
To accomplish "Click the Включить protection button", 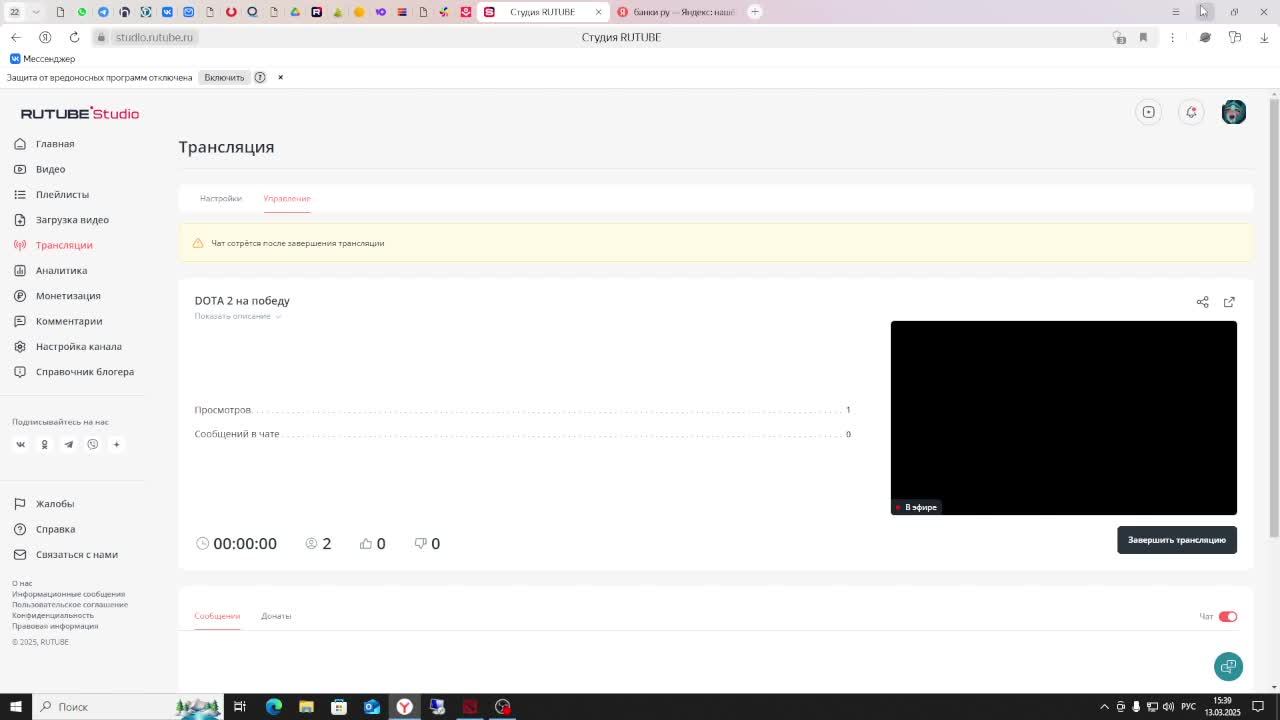I will [224, 77].
